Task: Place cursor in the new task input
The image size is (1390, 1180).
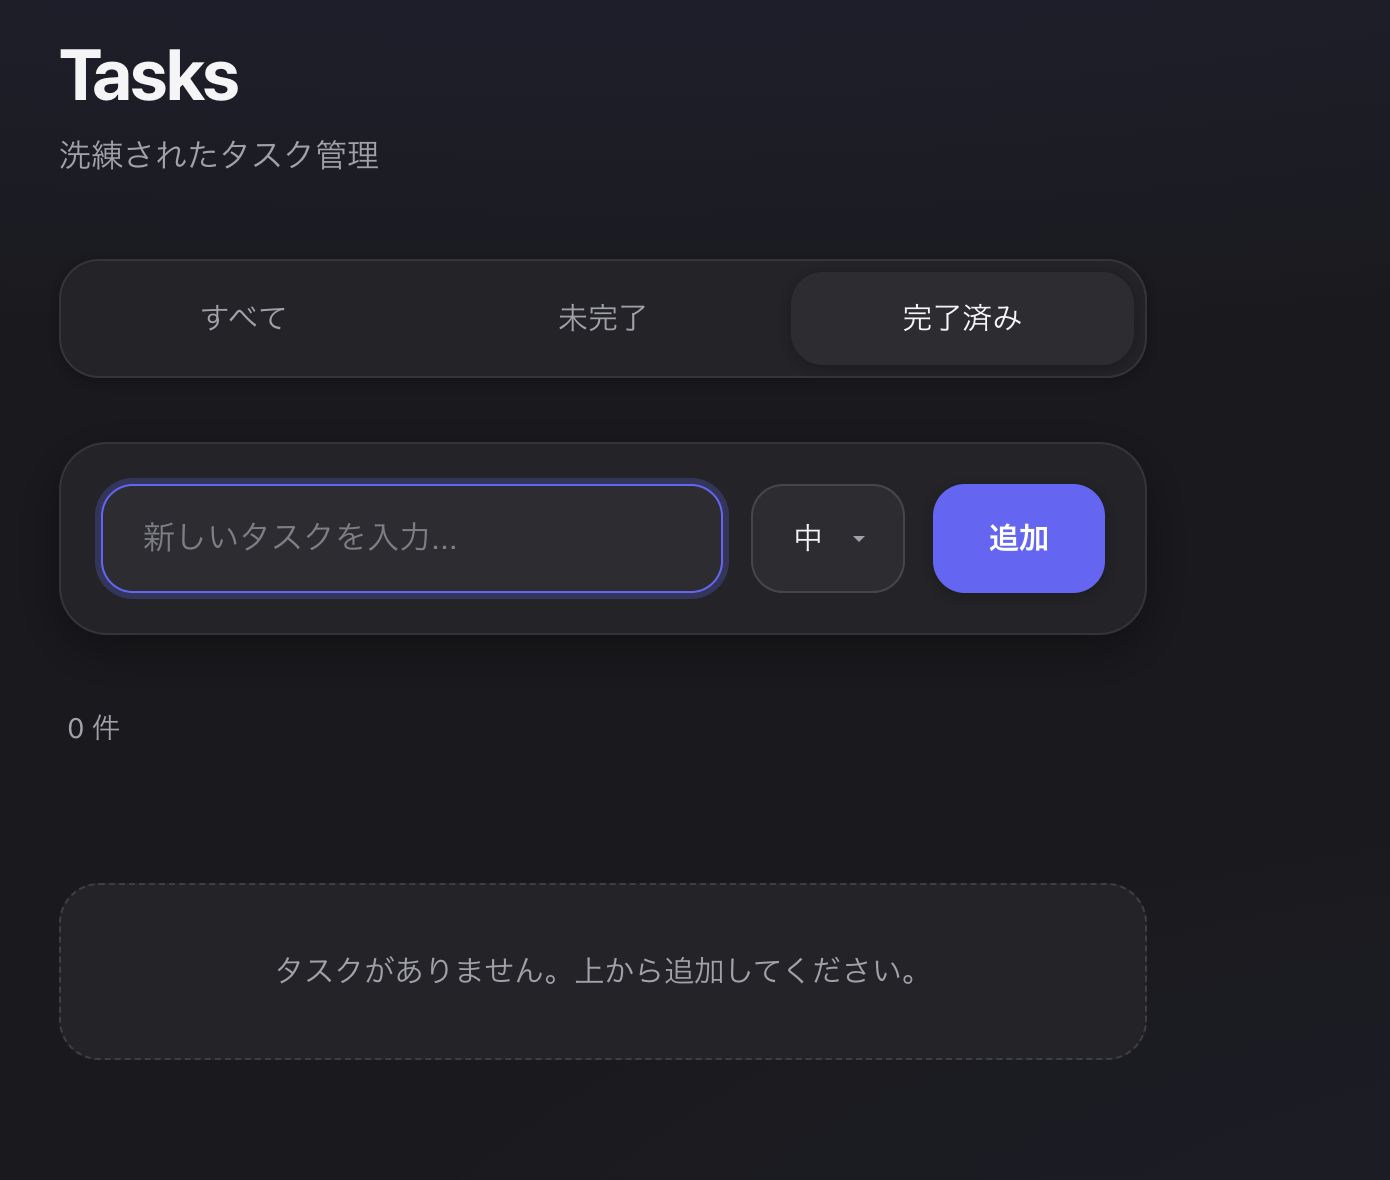Action: click(412, 538)
